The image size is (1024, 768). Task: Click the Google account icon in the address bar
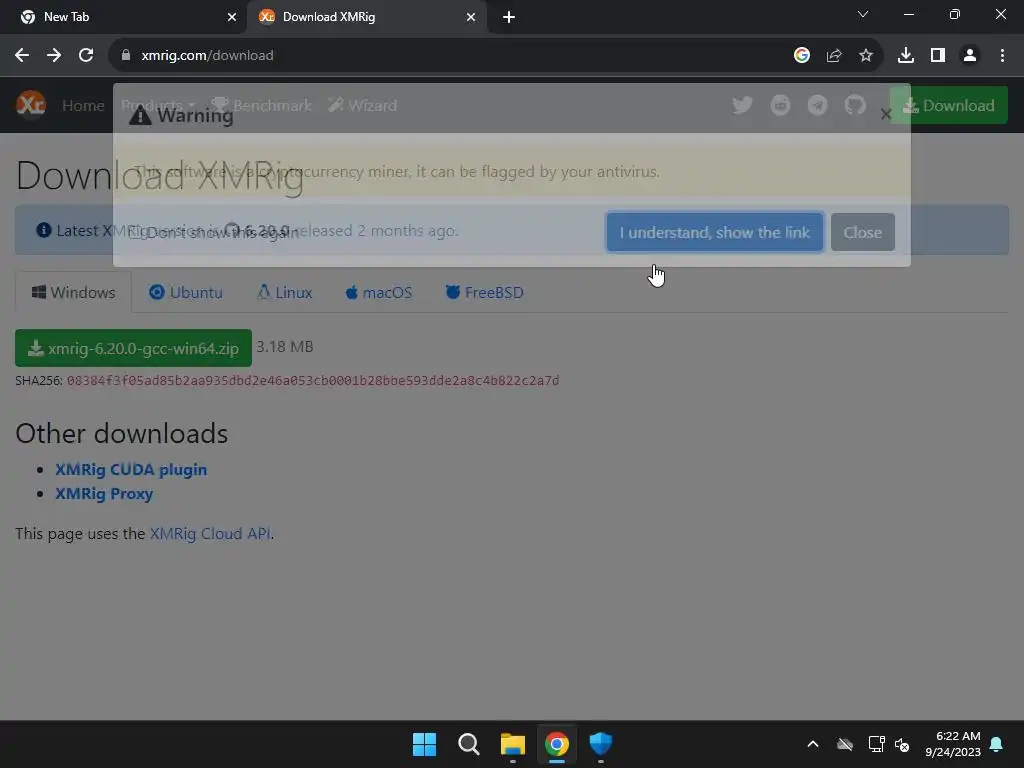[x=802, y=56]
